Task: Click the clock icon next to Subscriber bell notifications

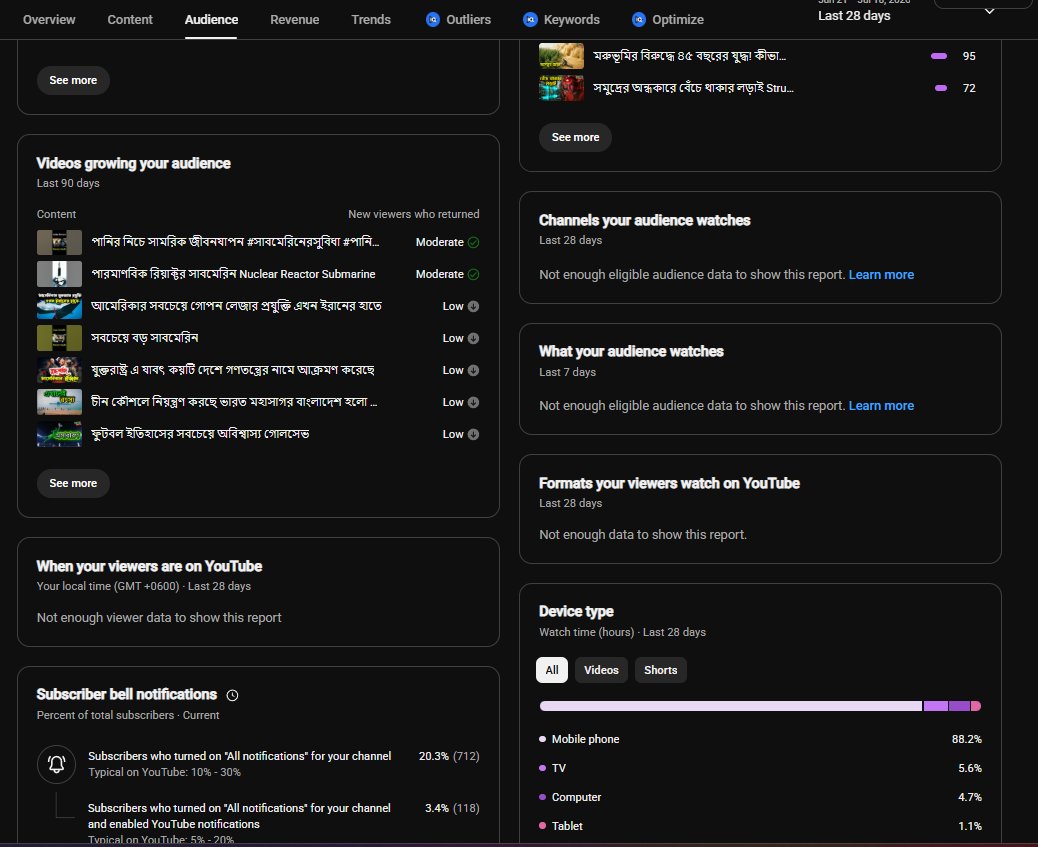Action: pos(232,695)
